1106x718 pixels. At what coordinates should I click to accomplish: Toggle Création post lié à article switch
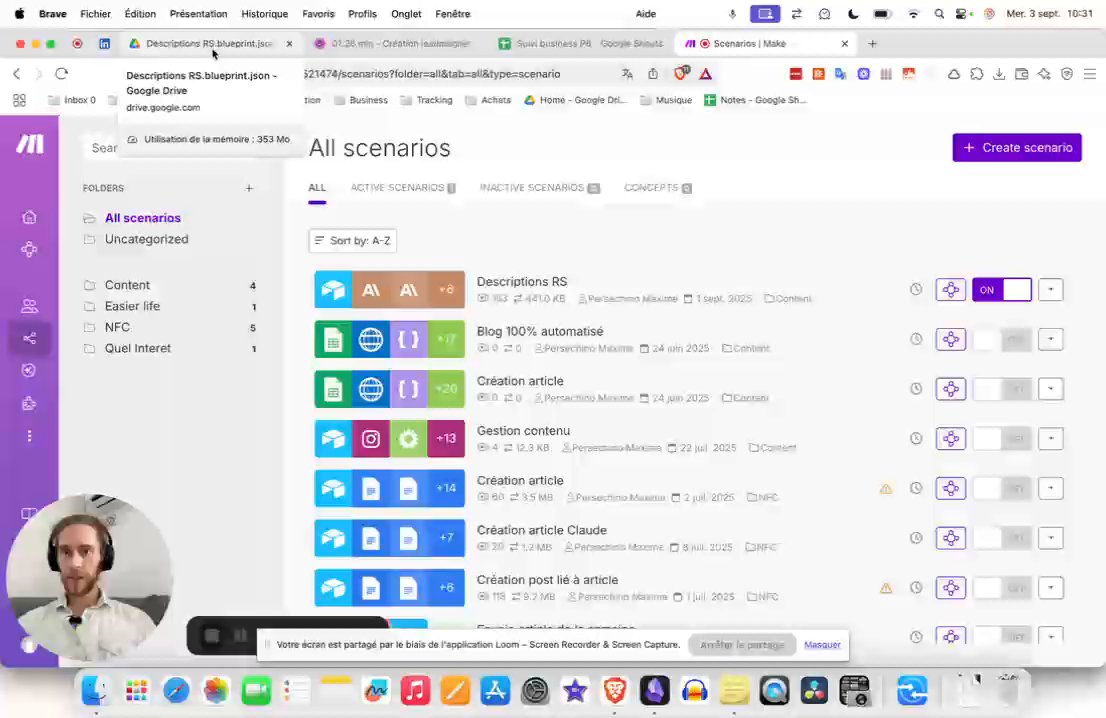coord(1002,588)
